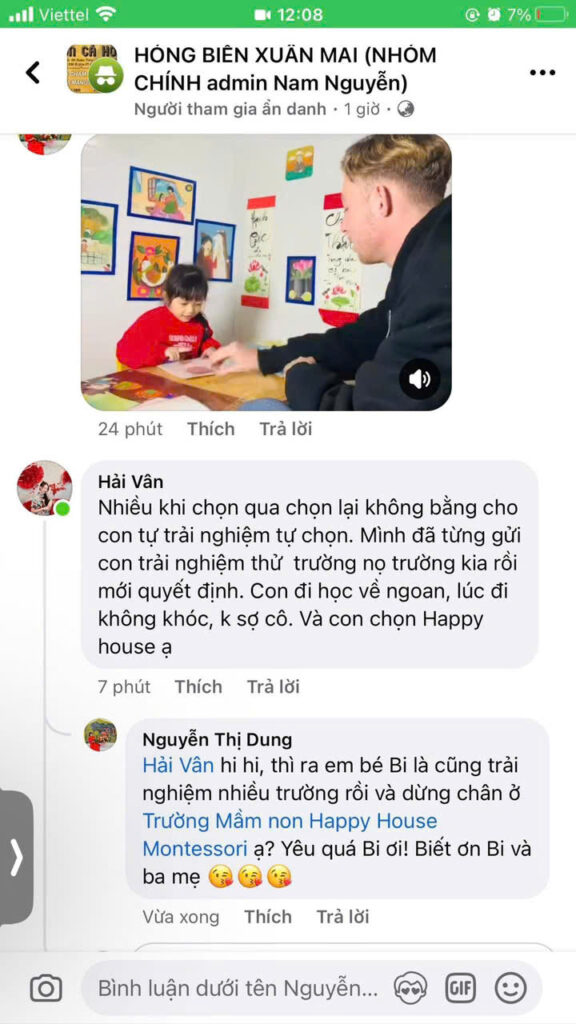The width and height of the screenshot is (576, 1024).
Task: Like the video comment posted 24 phút ago
Action: tap(210, 429)
